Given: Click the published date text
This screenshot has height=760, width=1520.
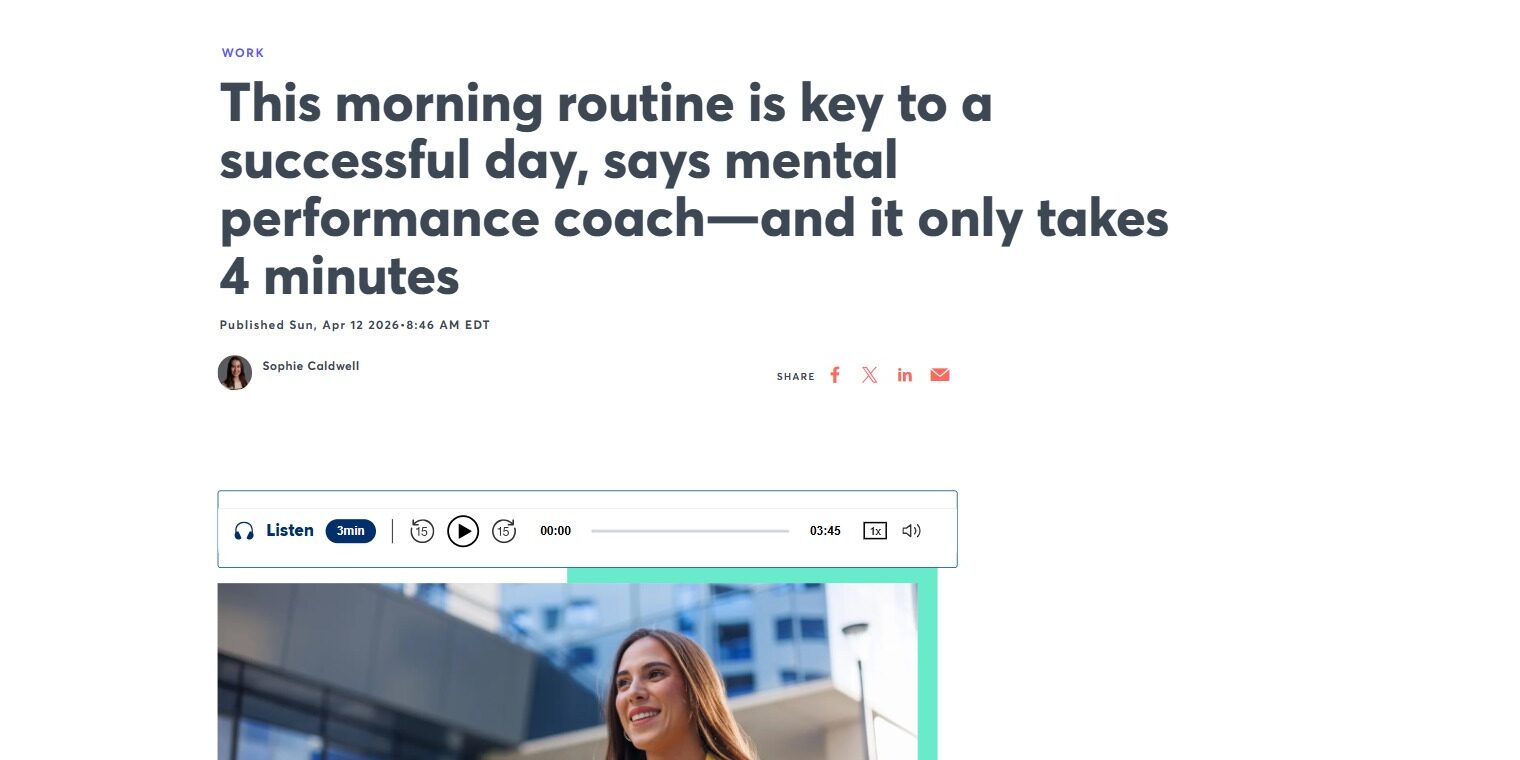Looking at the screenshot, I should point(355,325).
